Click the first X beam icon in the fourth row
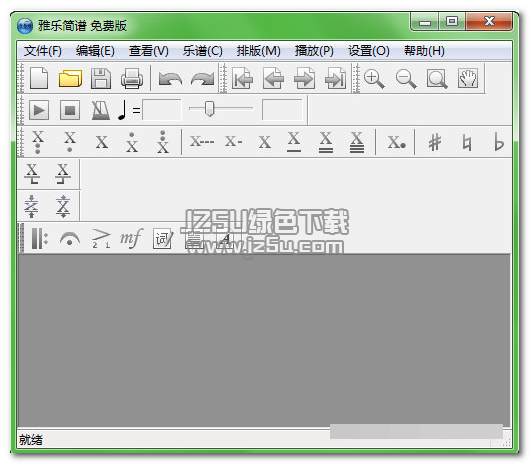 (x=32, y=174)
